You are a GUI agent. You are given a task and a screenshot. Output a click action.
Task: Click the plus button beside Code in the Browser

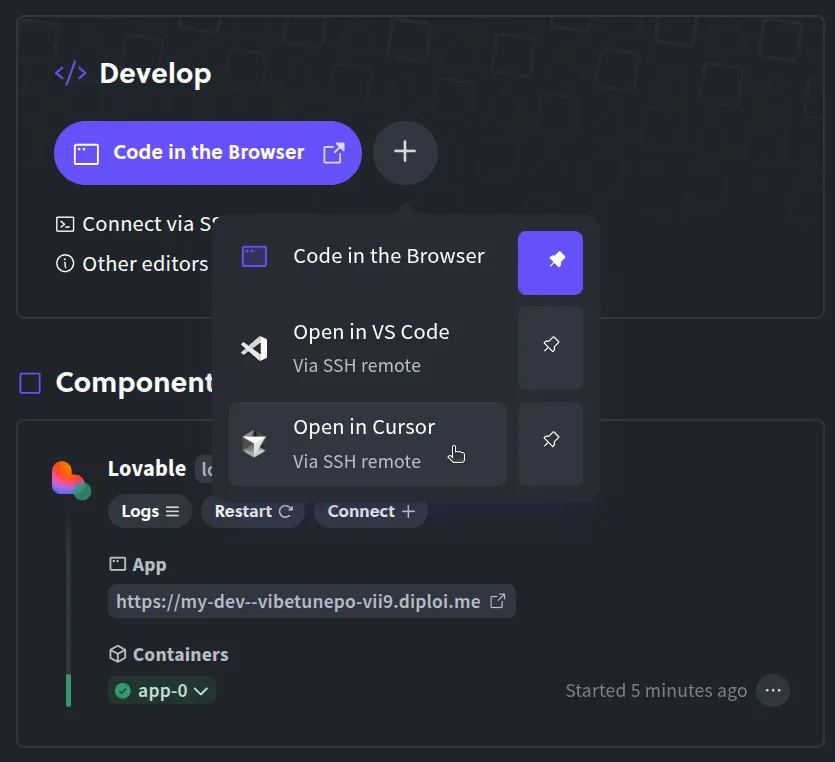405,152
